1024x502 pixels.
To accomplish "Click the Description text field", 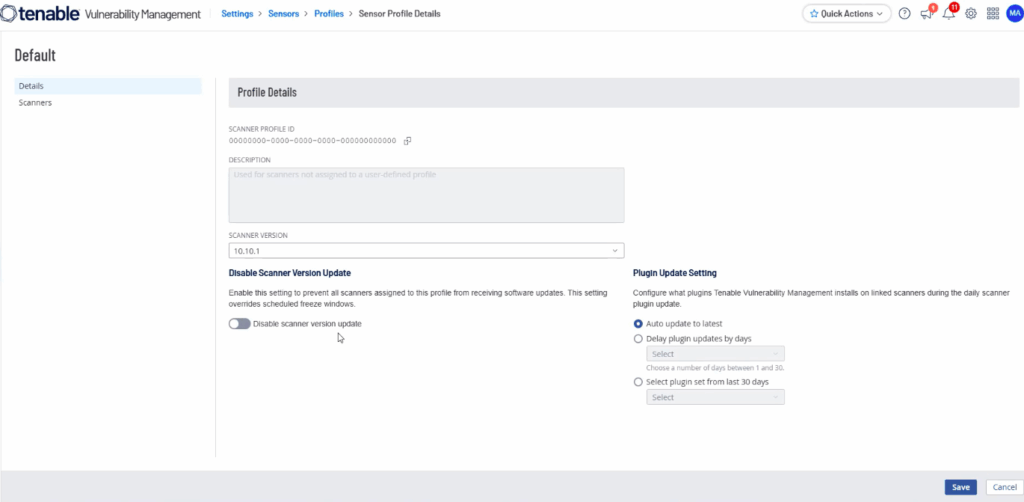I will pyautogui.click(x=426, y=194).
